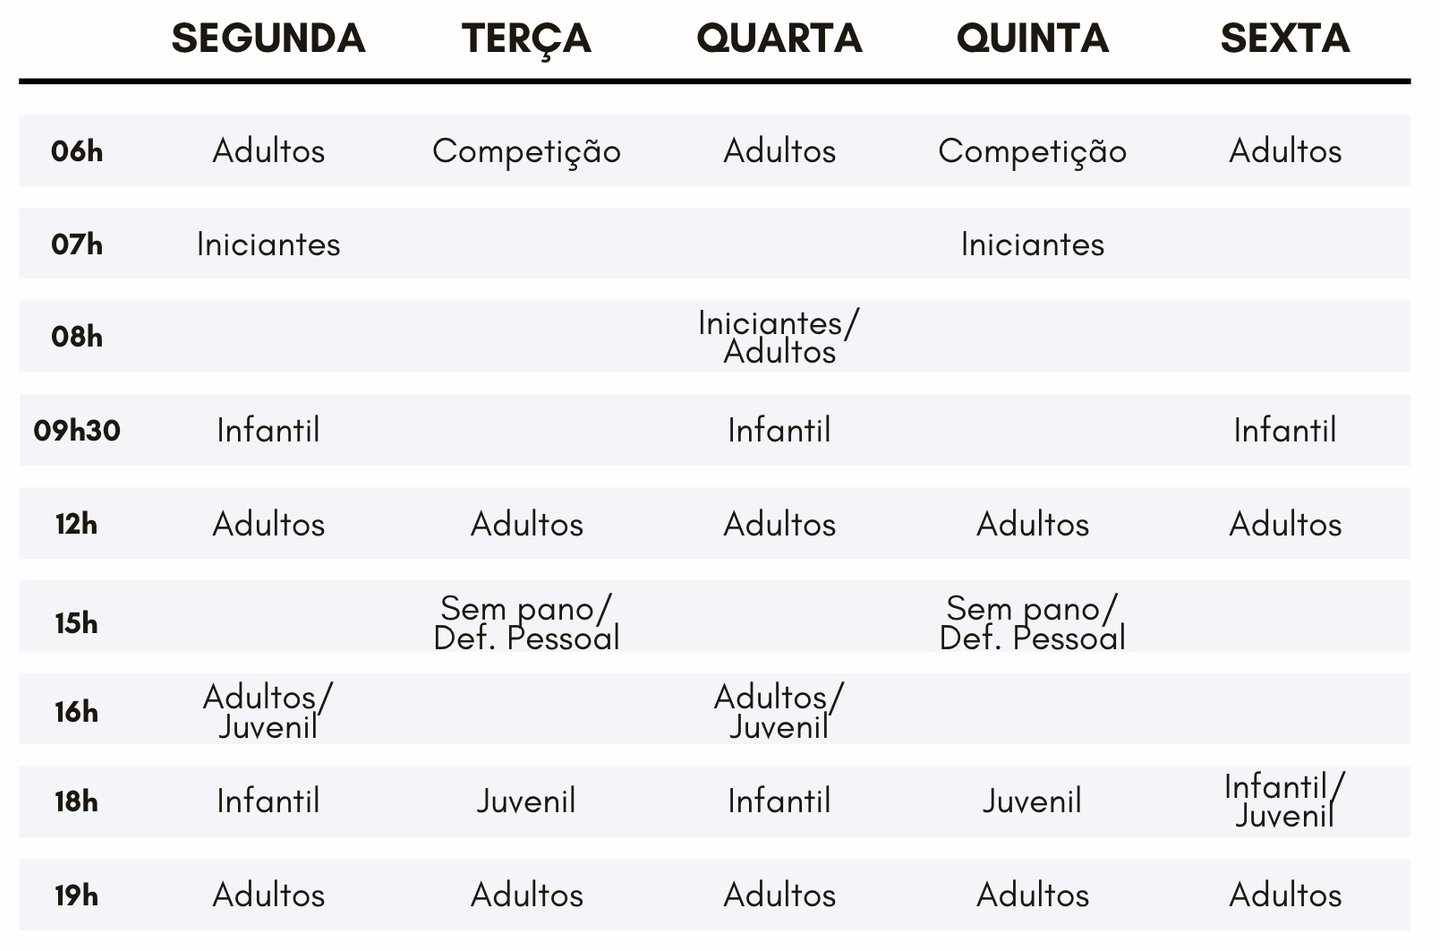Select Infantil class on Sexta at 09h30
Viewport: 1440px width, 951px height.
click(1285, 430)
